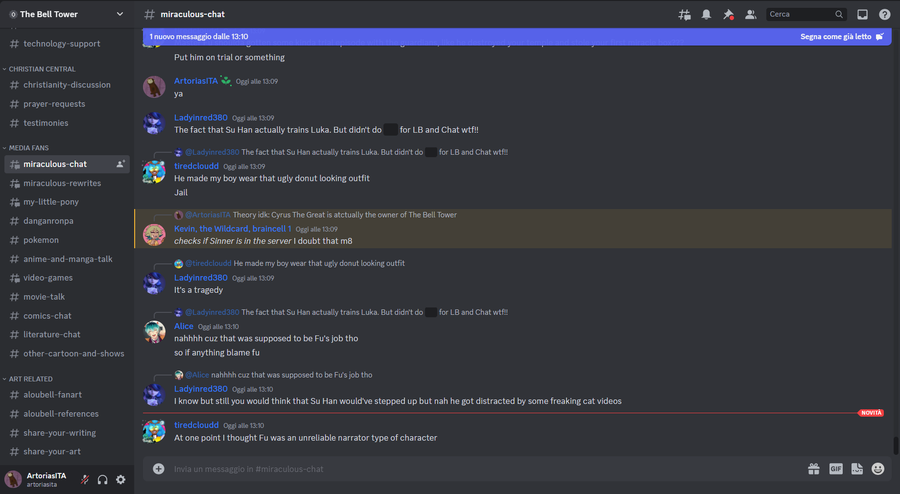Open the sticker picker

pyautogui.click(x=857, y=468)
